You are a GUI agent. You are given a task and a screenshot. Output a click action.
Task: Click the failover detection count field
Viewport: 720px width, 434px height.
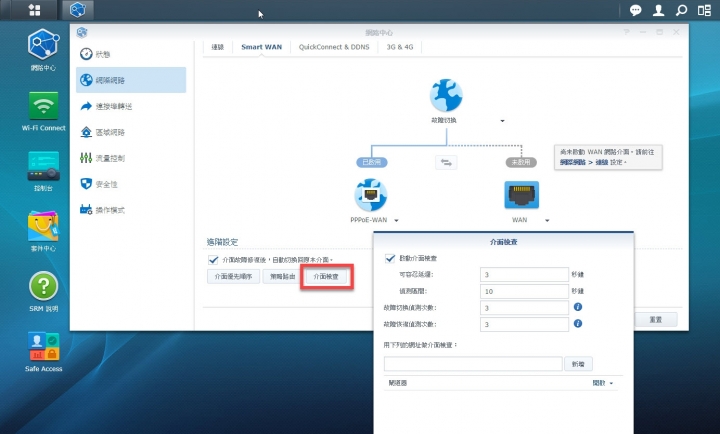(x=524, y=308)
